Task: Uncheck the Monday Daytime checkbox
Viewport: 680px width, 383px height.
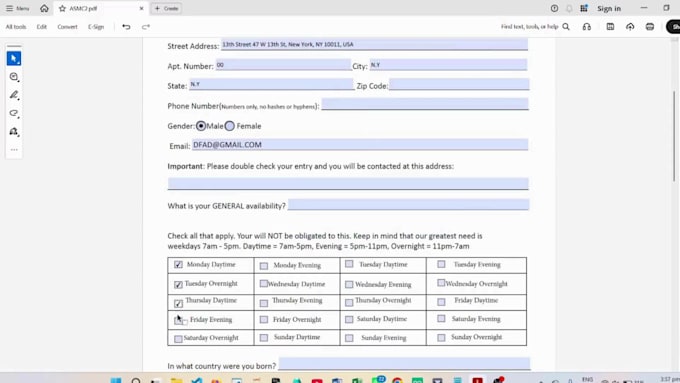Action: 178,265
